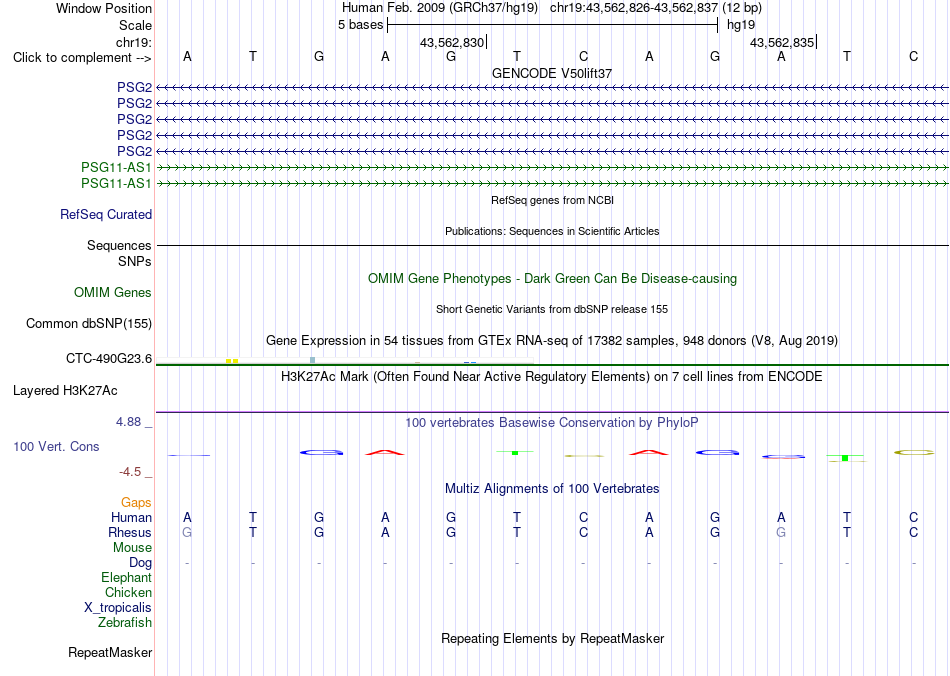Click the chr19: label on the ruler
Image resolution: width=950 pixels, height=676 pixels.
click(134, 42)
